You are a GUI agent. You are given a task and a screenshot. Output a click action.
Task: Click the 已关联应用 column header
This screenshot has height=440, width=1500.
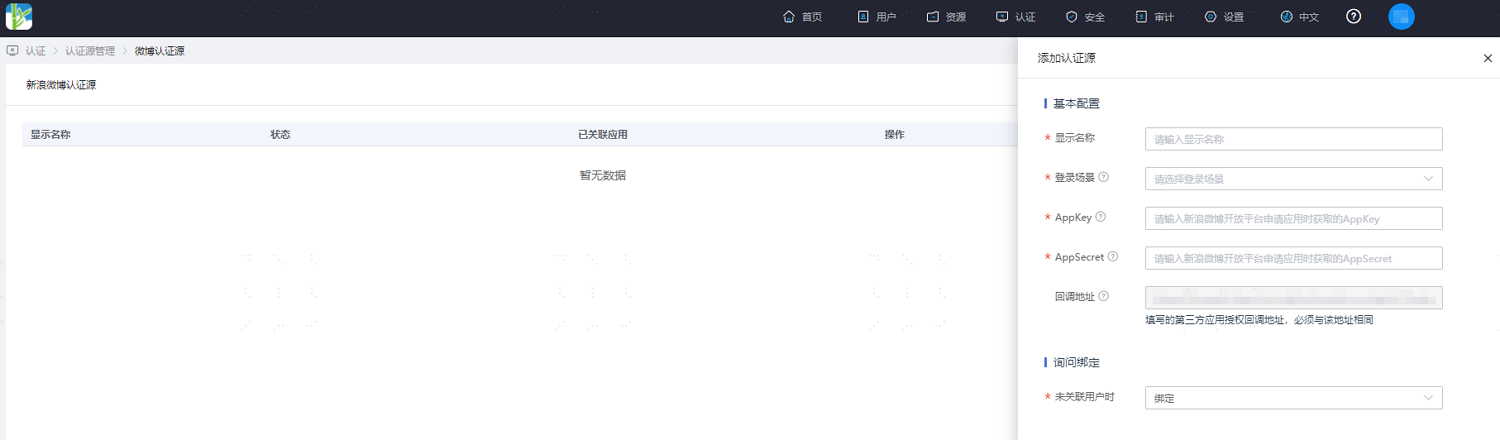pos(603,134)
